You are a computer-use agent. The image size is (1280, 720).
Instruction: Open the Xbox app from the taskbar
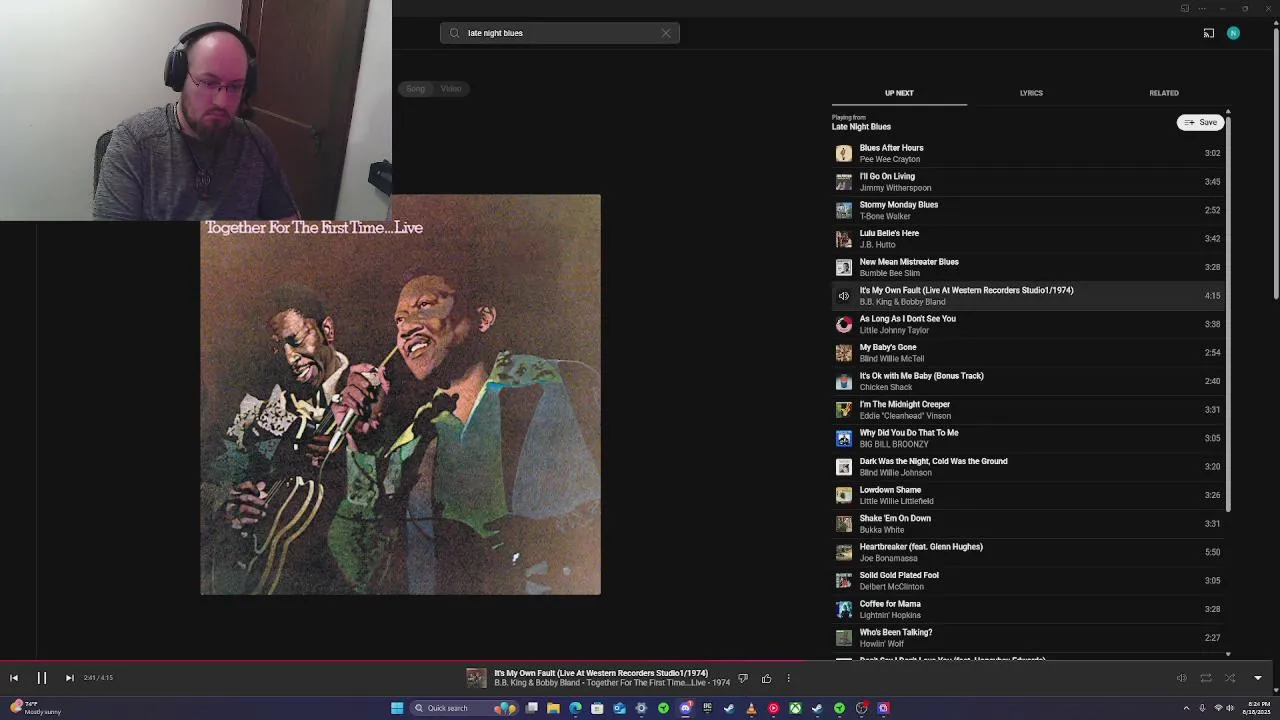tap(795, 708)
